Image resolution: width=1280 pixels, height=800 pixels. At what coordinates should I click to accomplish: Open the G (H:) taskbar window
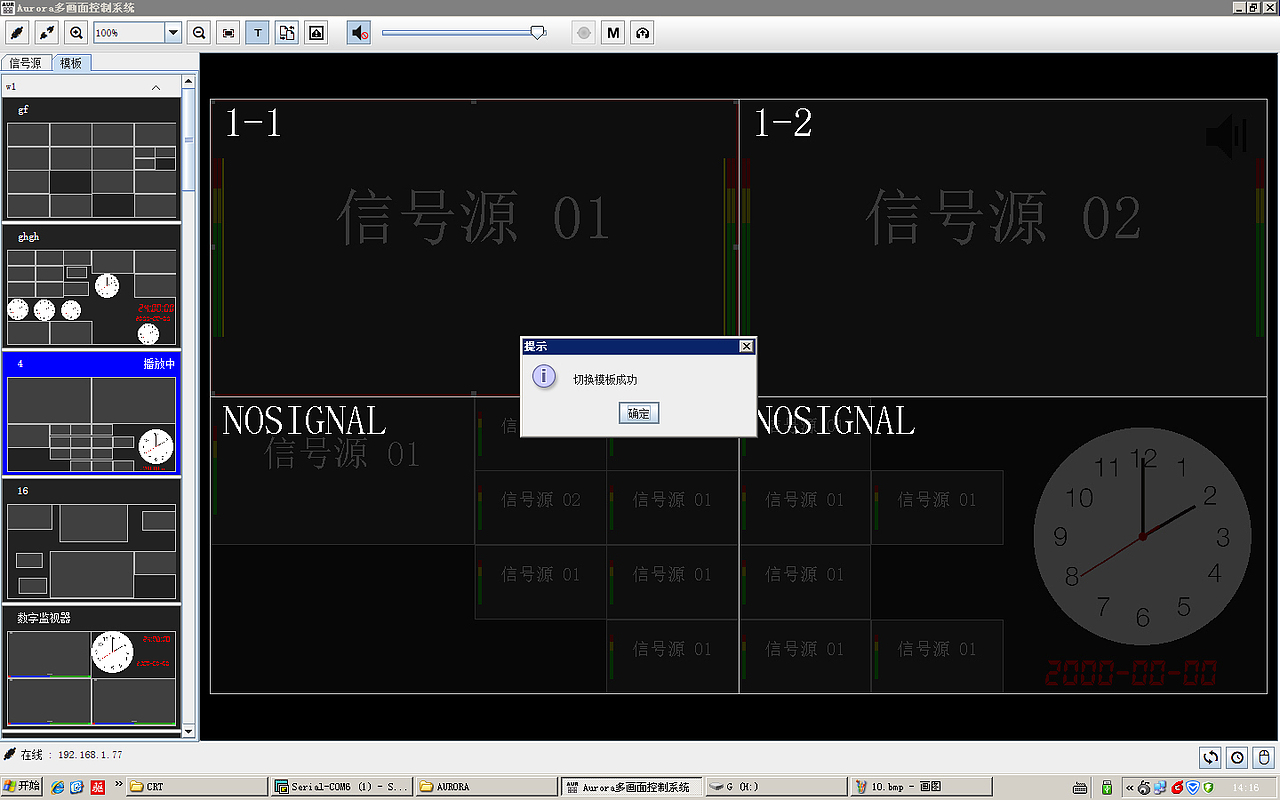click(776, 787)
